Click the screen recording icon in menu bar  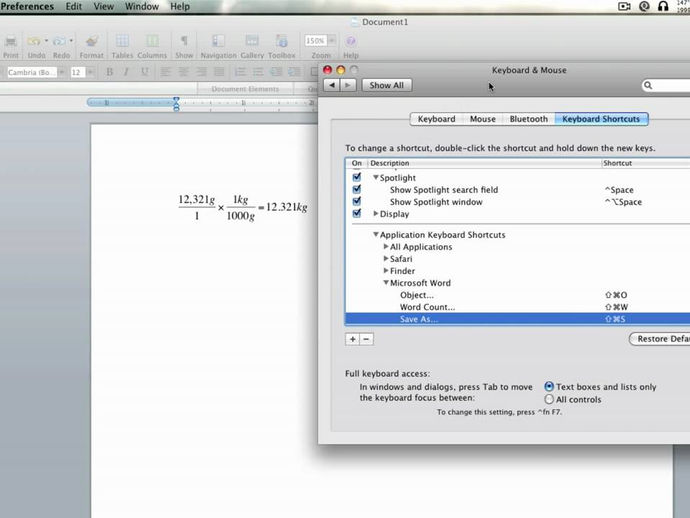624,6
